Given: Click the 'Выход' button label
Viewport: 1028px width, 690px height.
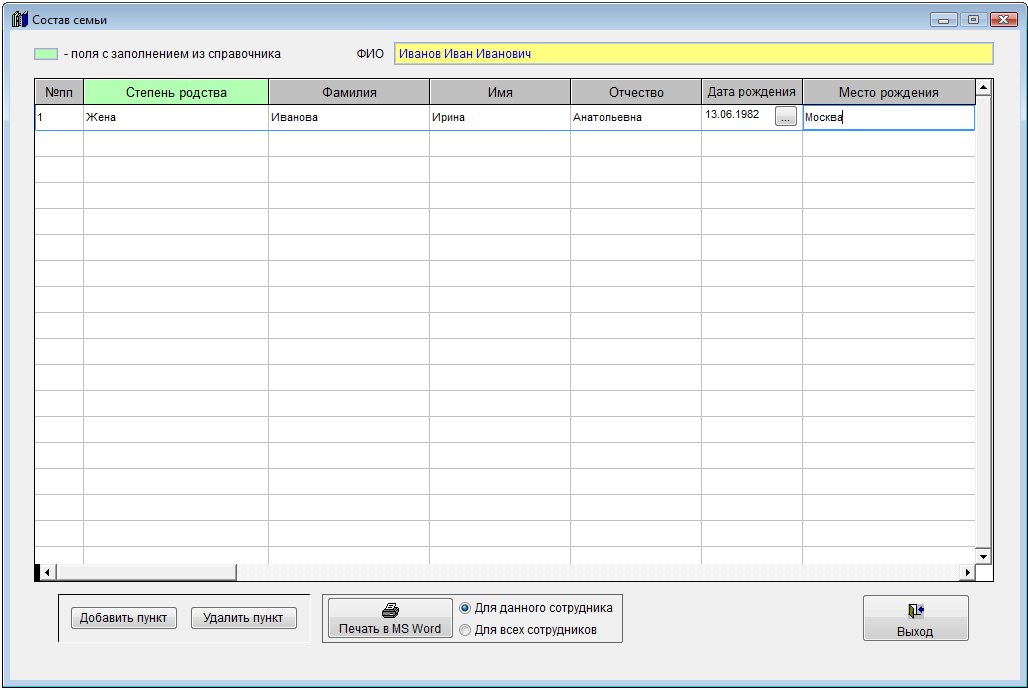Looking at the screenshot, I should 915,632.
